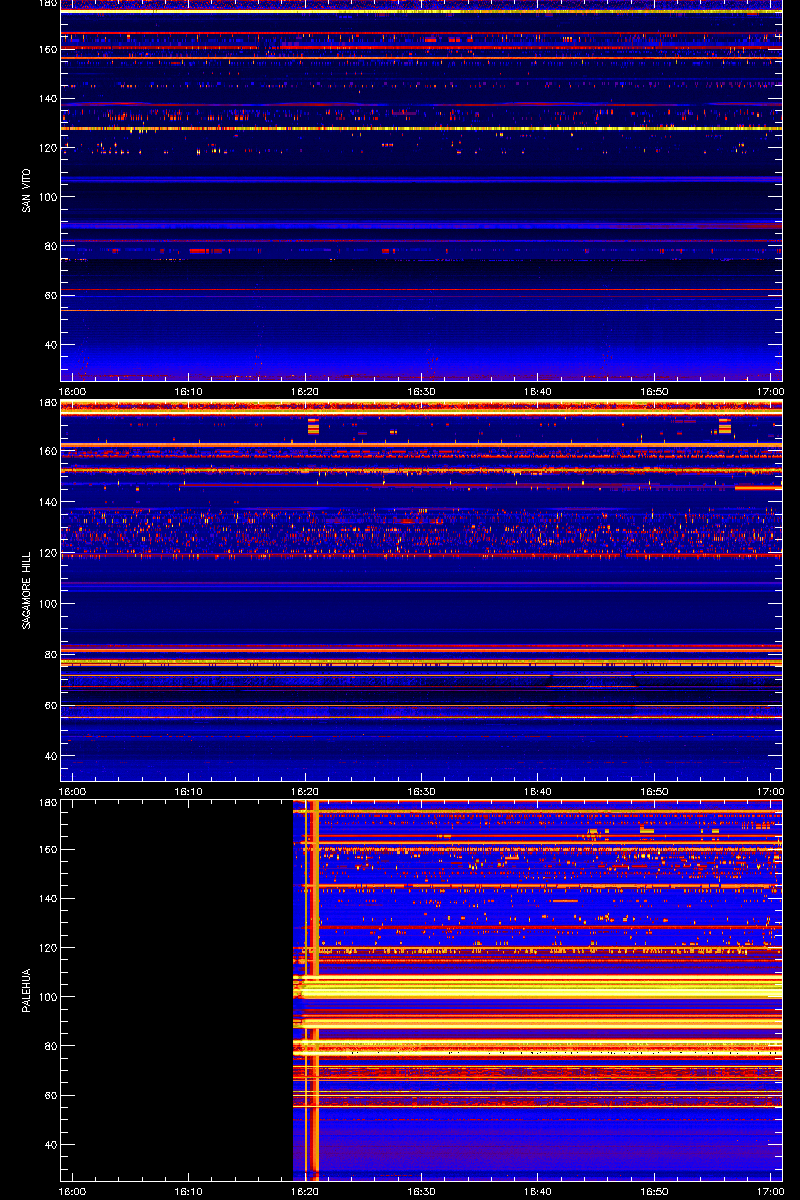This screenshot has width=800, height=1200.
Task: Choose 16:10 tick under Palehua panel
Action: point(189,1192)
